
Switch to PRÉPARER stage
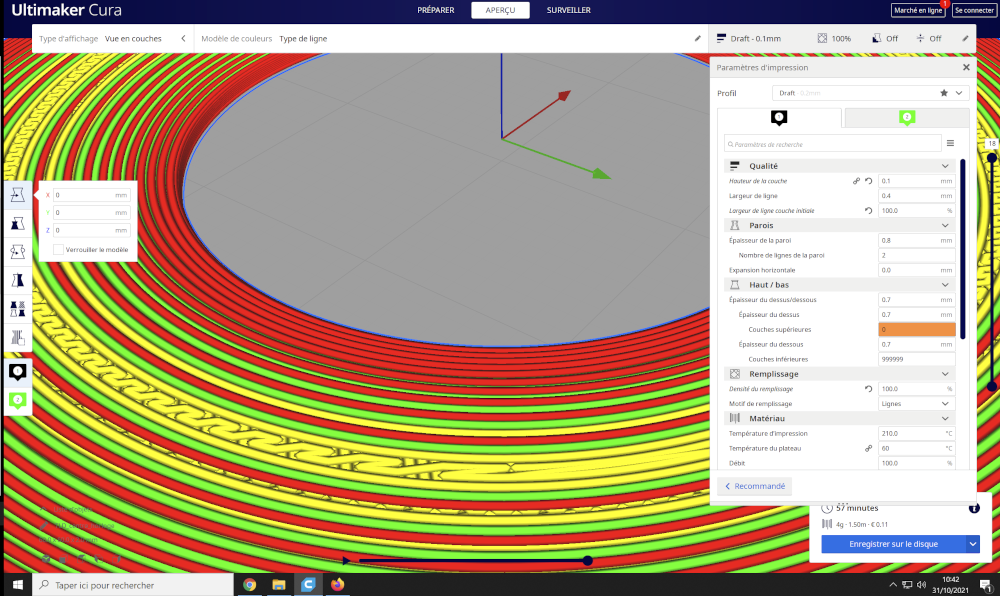(x=436, y=10)
